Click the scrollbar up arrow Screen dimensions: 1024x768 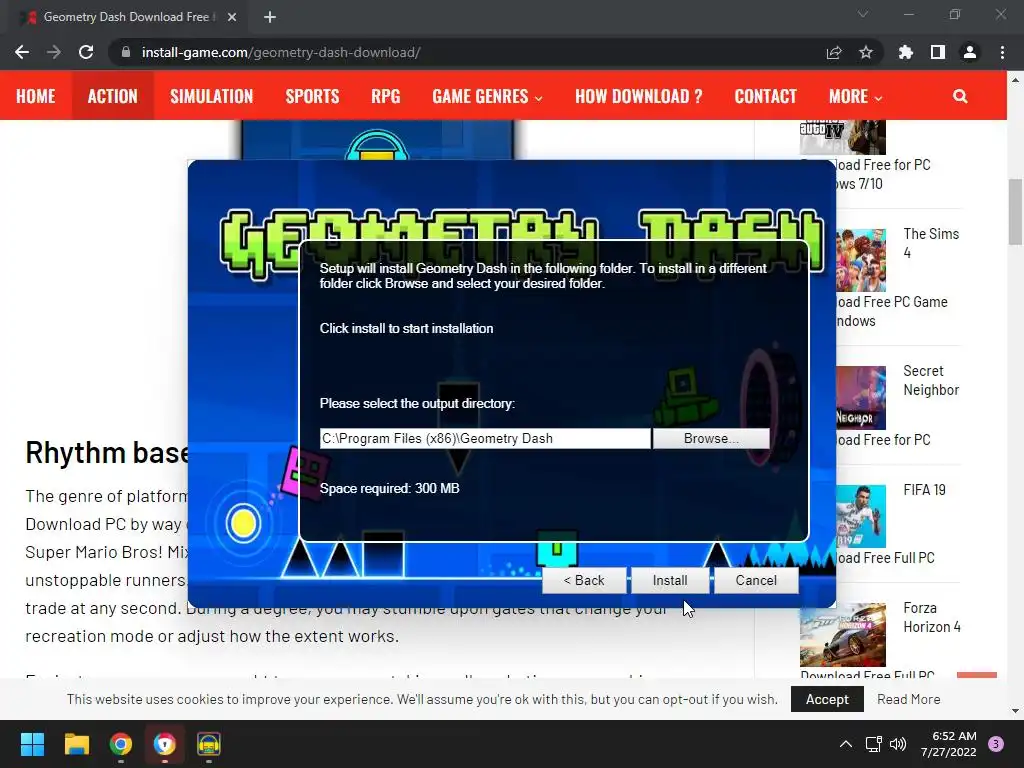coord(1015,80)
